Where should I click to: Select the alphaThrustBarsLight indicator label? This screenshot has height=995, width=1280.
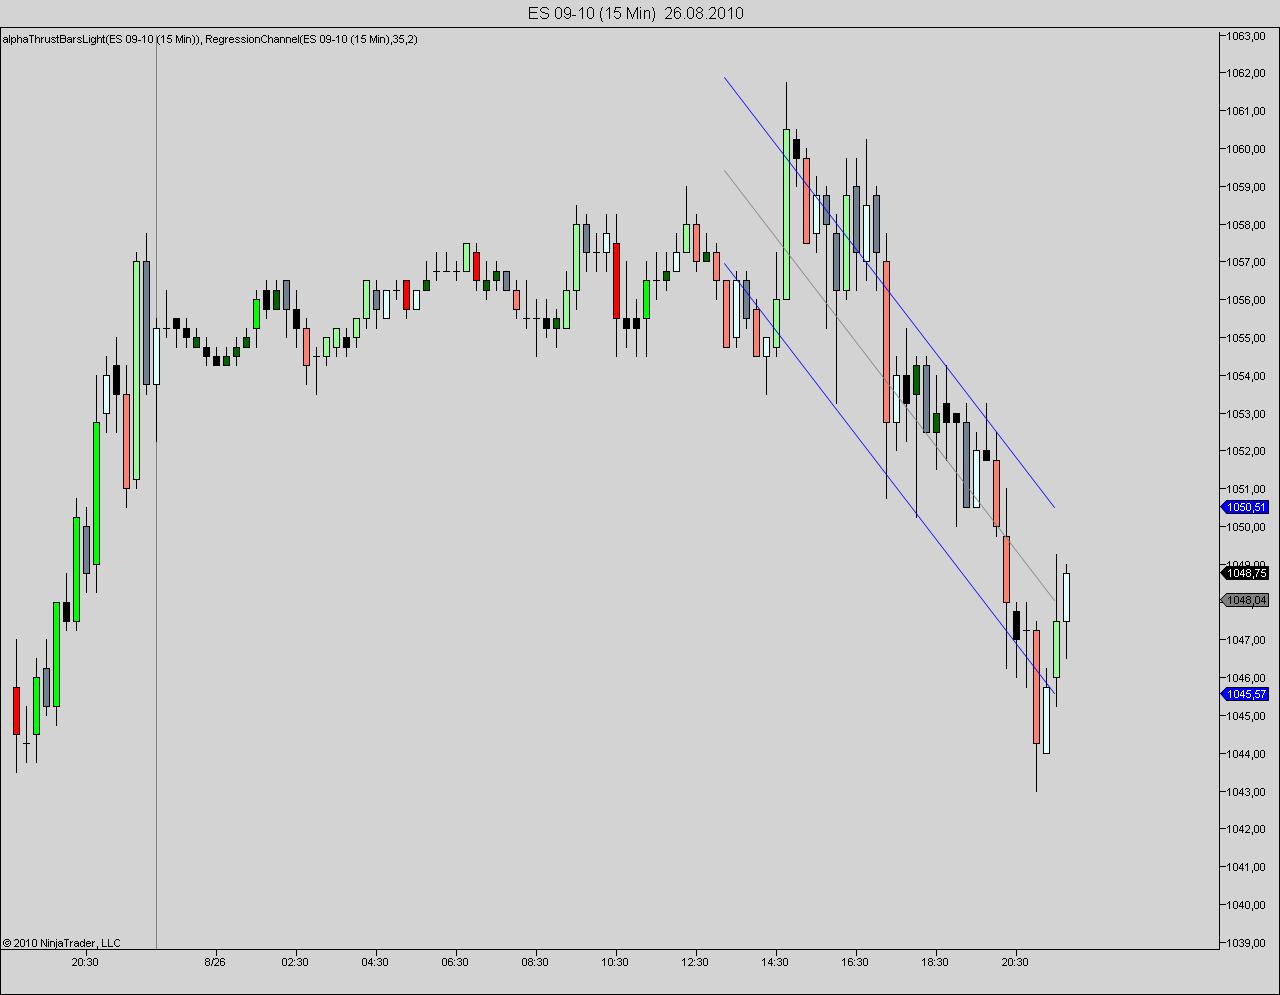101,39
